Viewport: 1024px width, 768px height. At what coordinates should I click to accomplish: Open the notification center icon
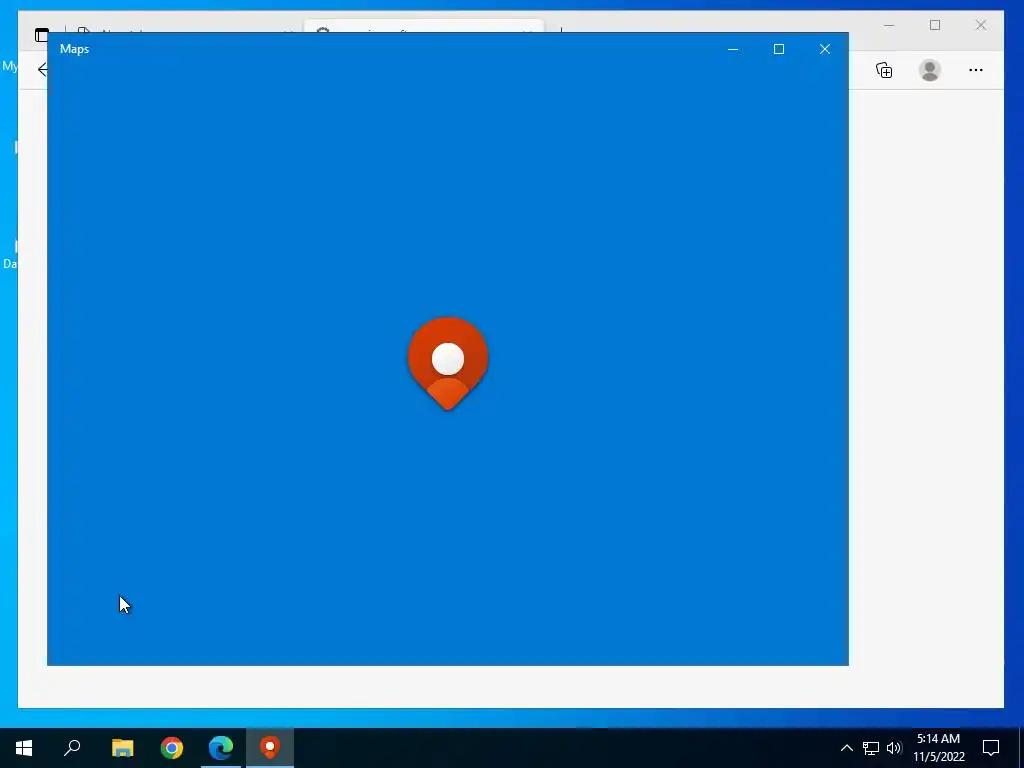pos(991,748)
